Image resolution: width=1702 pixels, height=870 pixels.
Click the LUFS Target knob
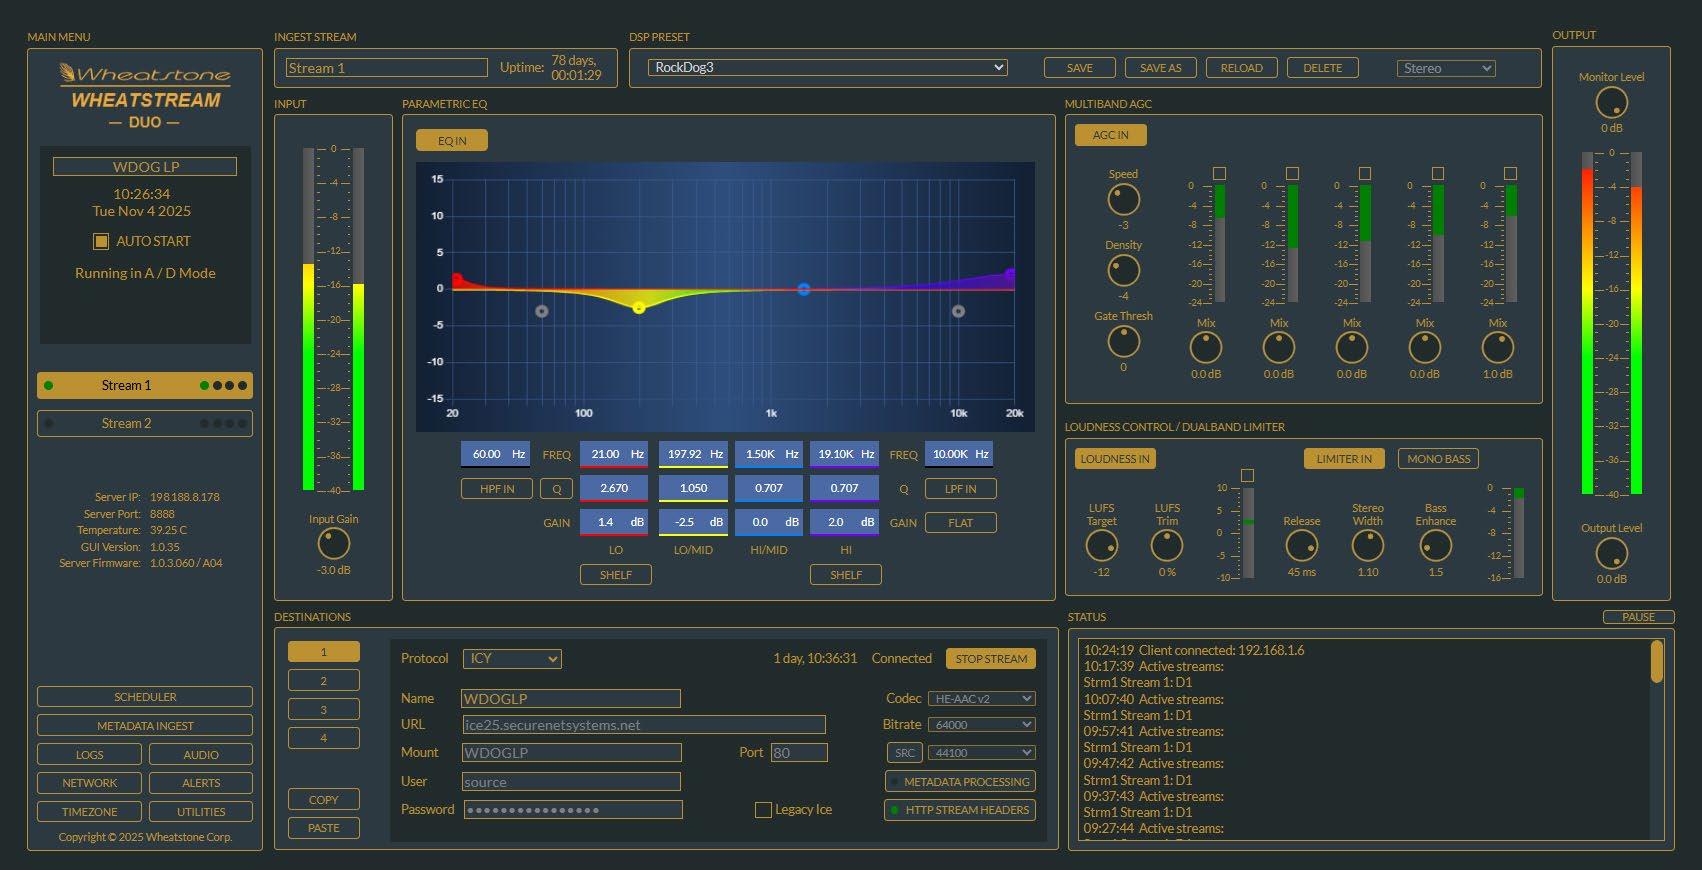click(1101, 546)
